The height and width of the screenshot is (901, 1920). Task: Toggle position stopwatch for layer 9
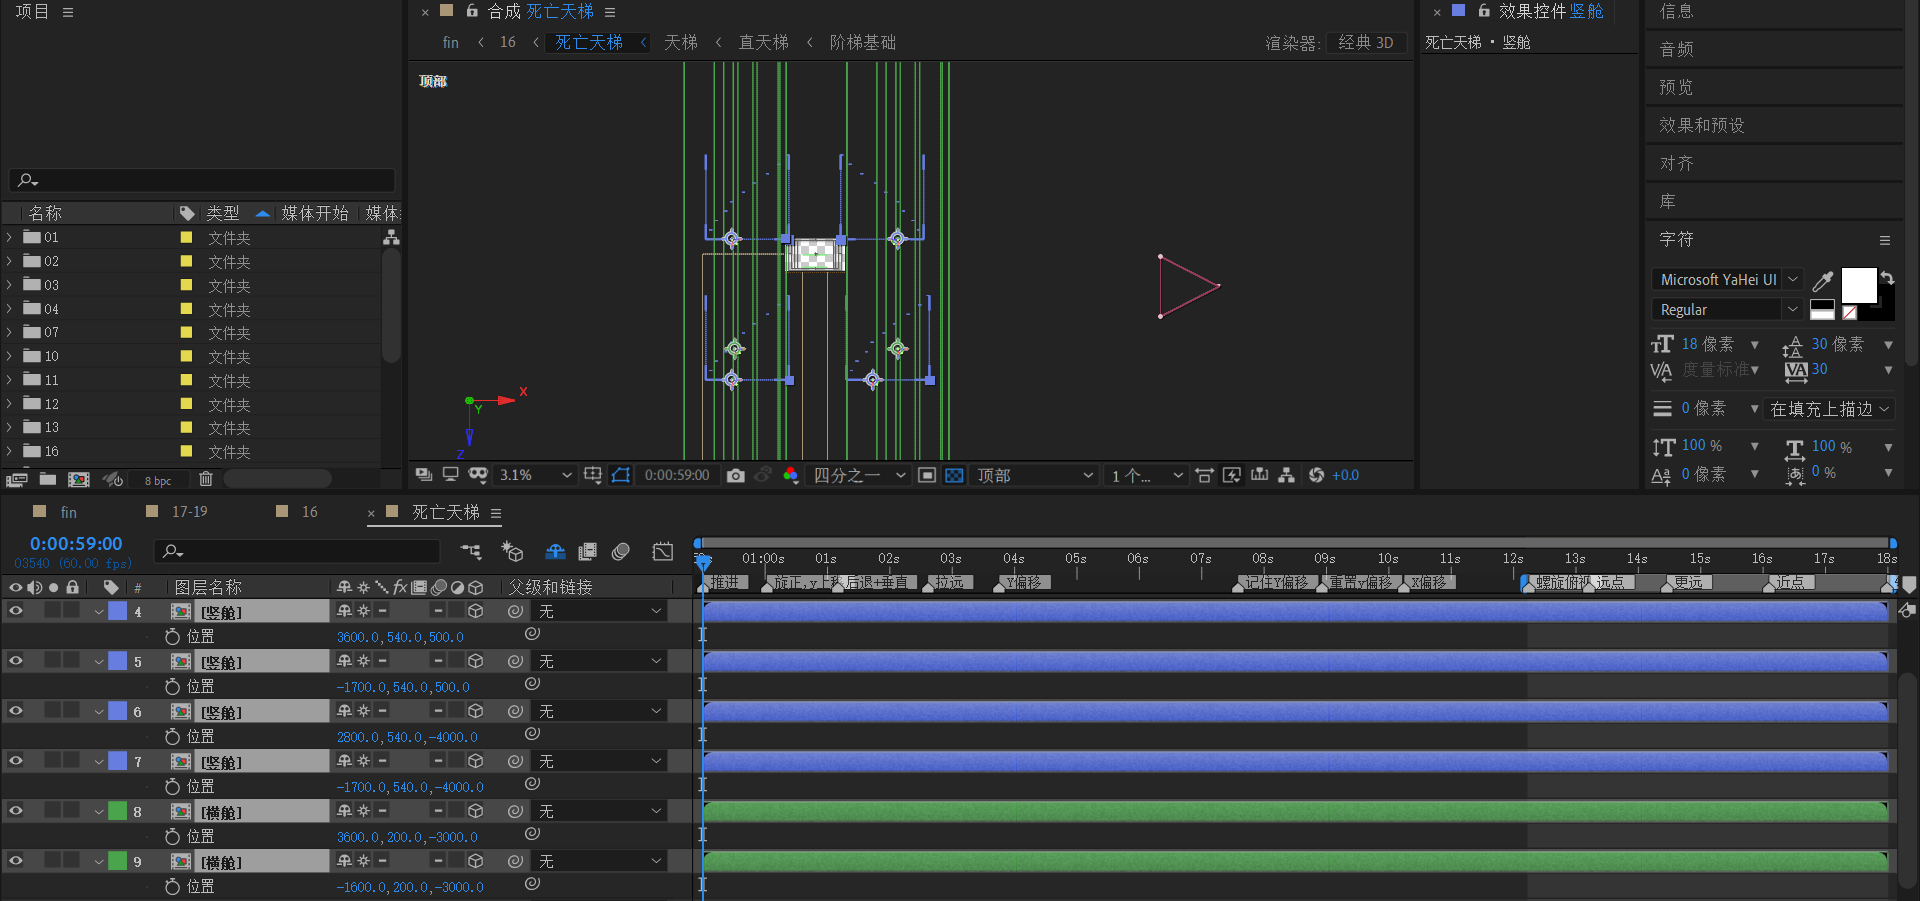coord(172,887)
